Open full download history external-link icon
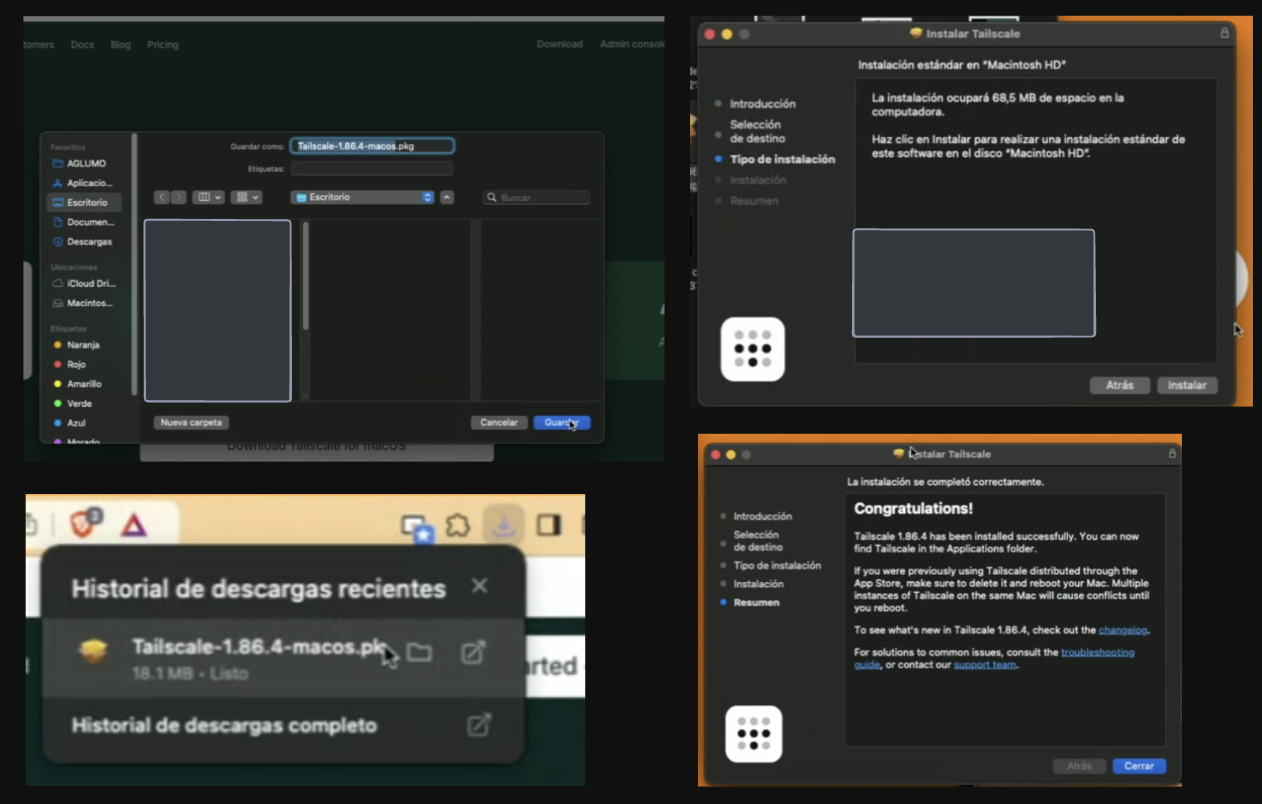This screenshot has width=1262, height=804. [x=479, y=725]
